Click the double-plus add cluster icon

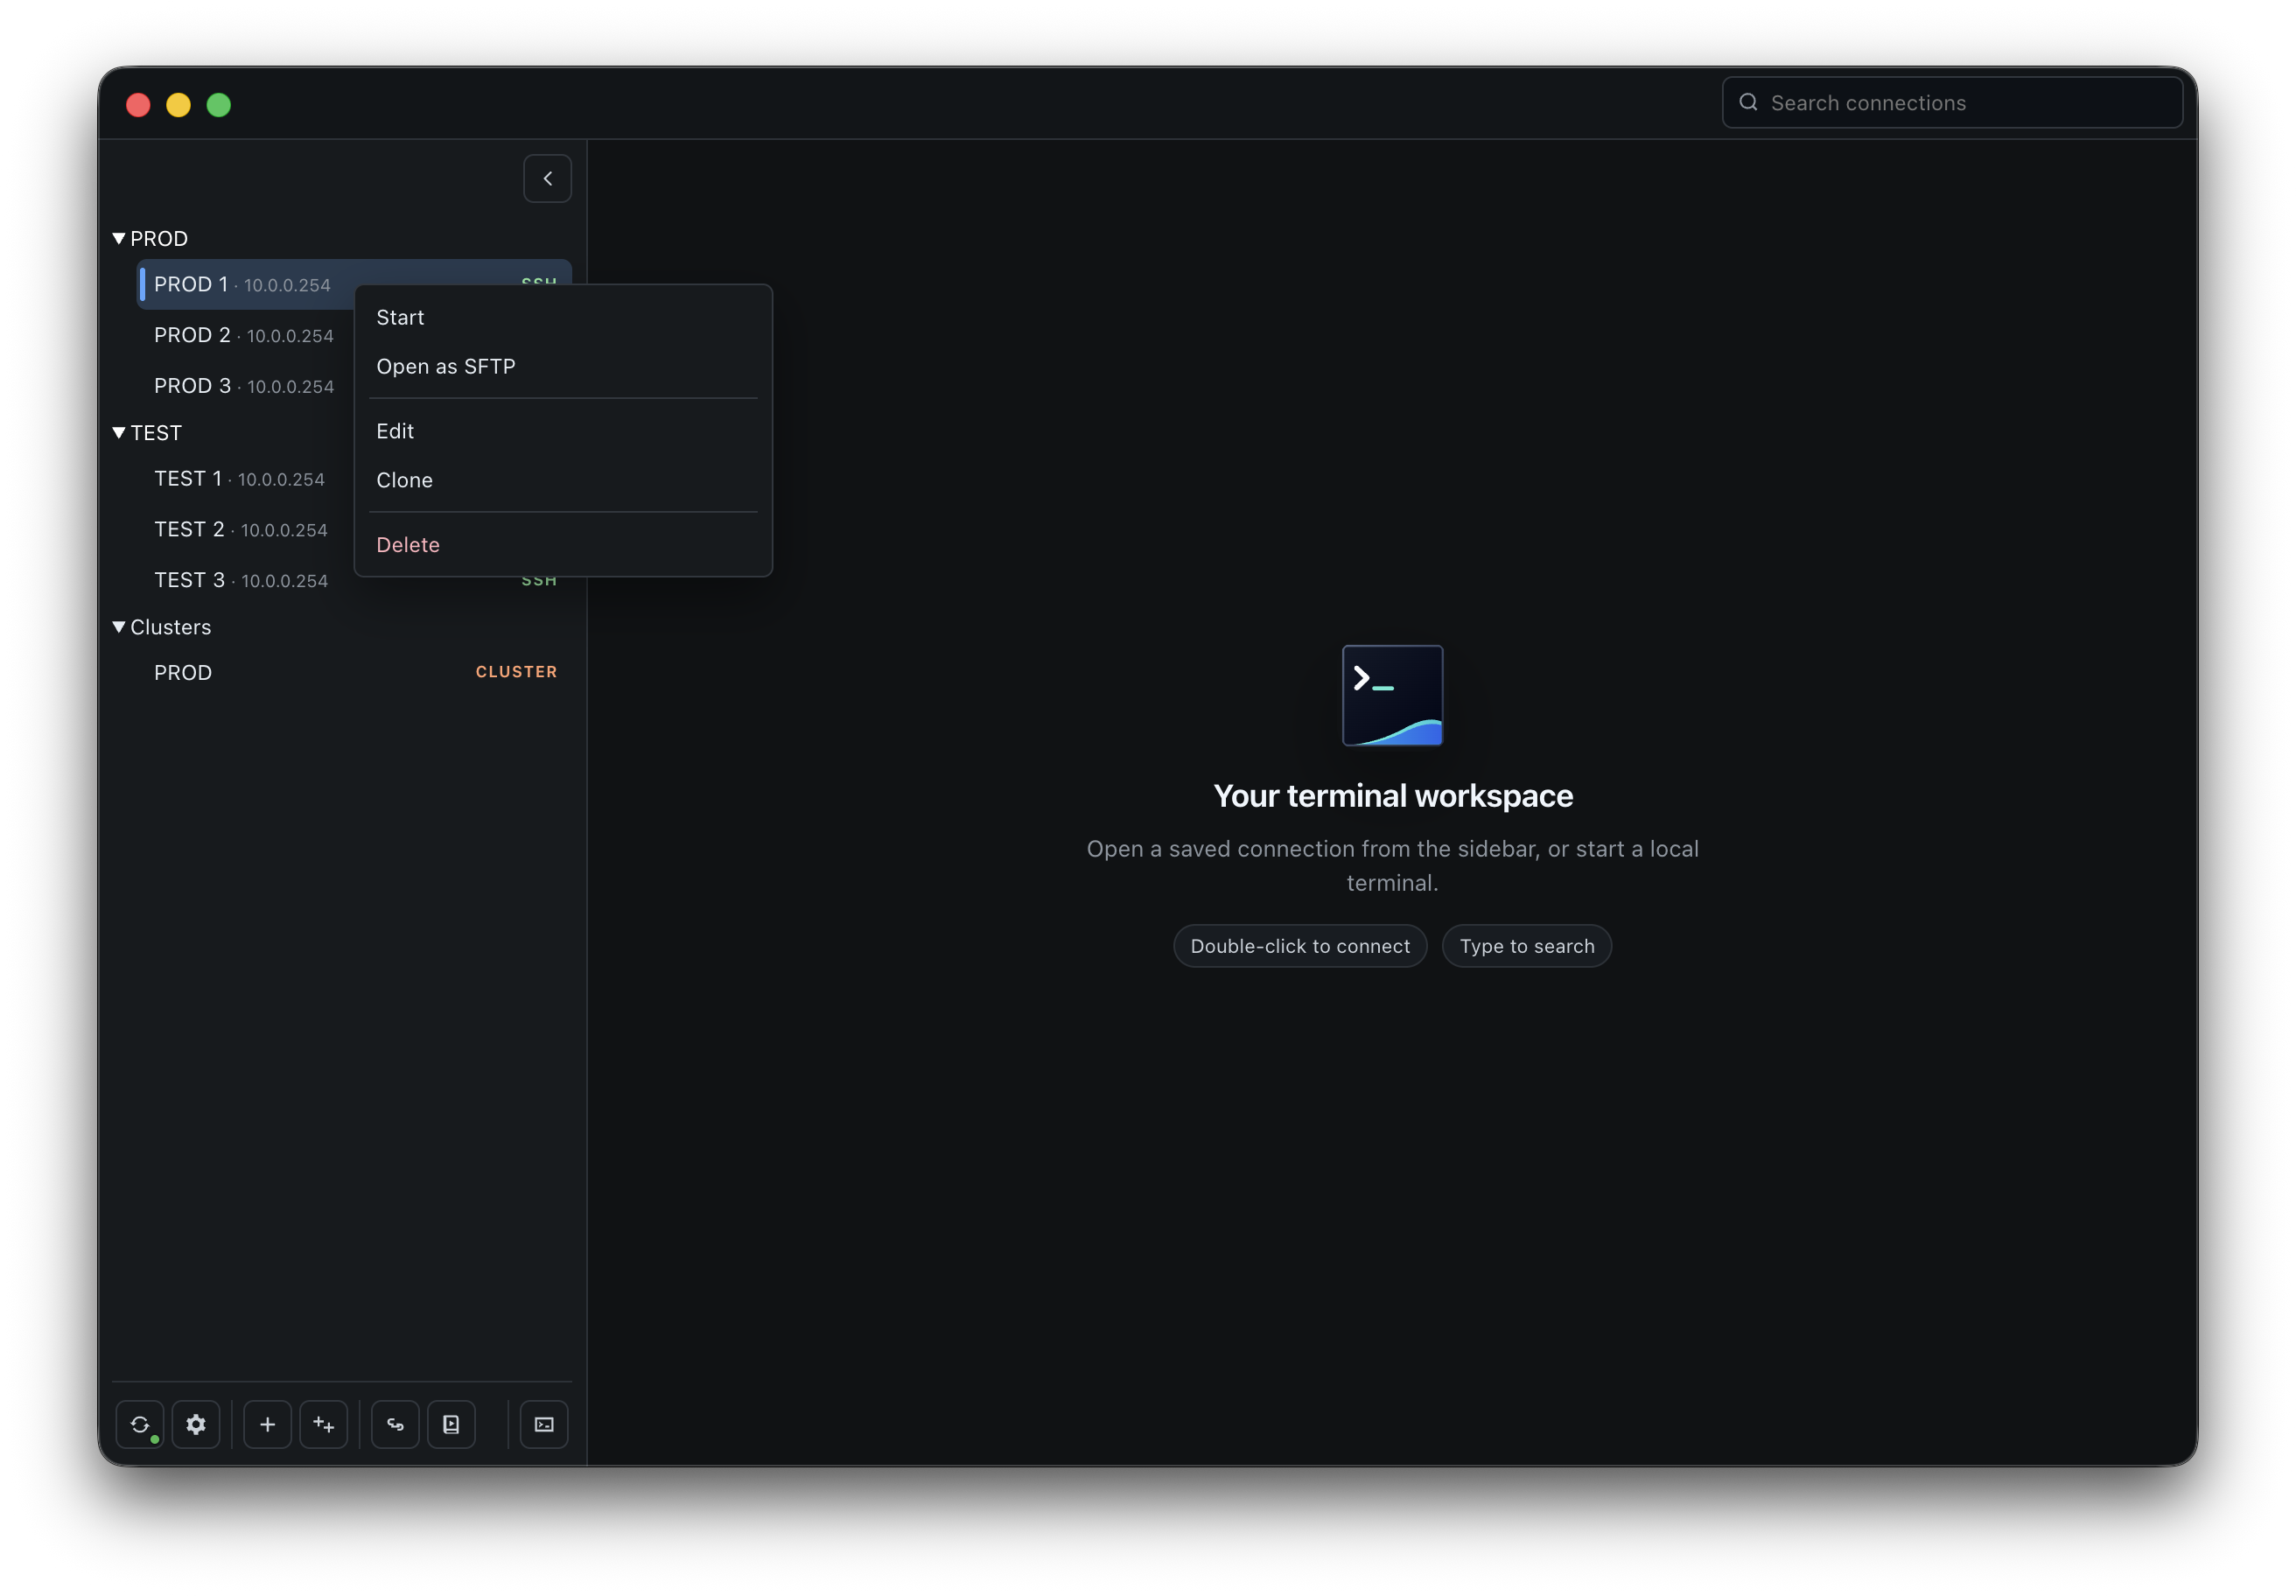(324, 1424)
